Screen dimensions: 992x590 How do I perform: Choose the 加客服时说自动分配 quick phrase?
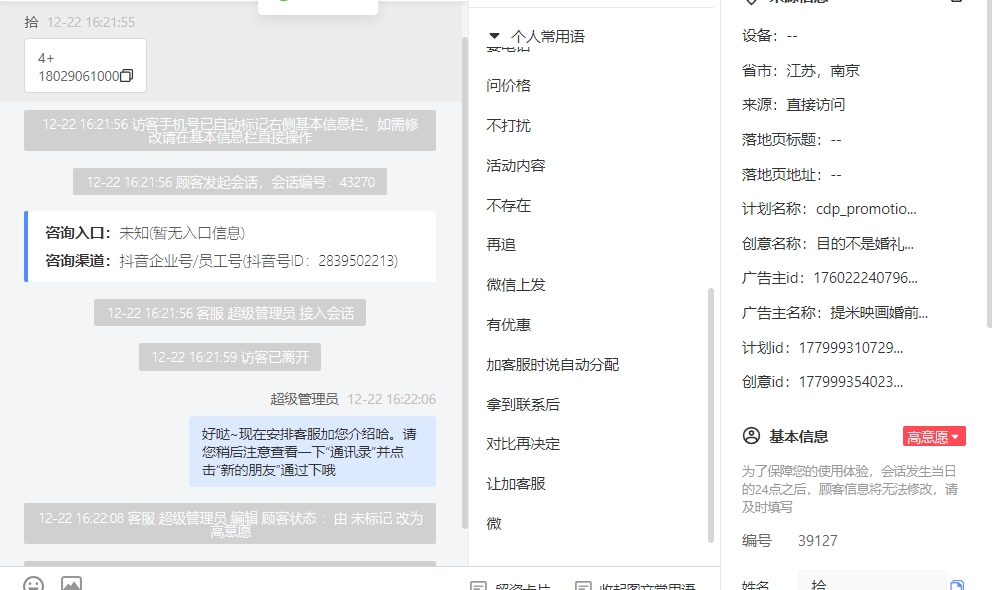pos(552,365)
